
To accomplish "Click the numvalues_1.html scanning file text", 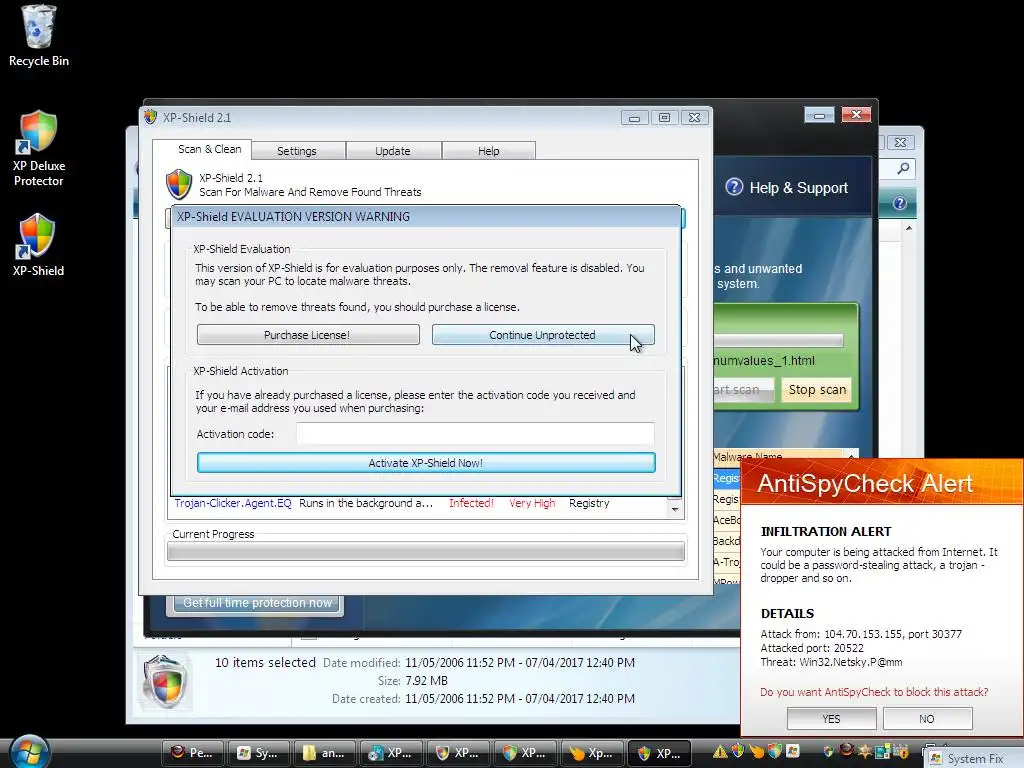I will [764, 360].
